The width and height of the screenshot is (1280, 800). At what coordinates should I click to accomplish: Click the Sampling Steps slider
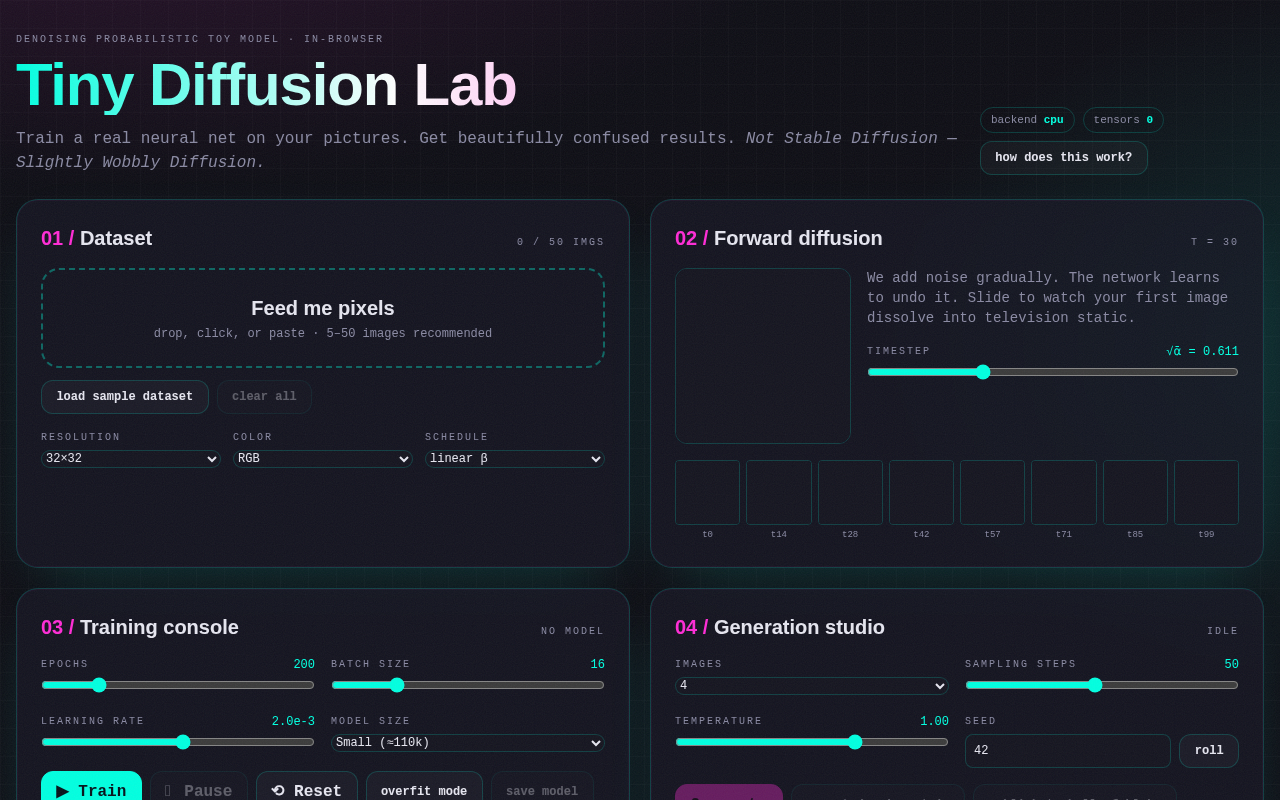coord(1102,685)
